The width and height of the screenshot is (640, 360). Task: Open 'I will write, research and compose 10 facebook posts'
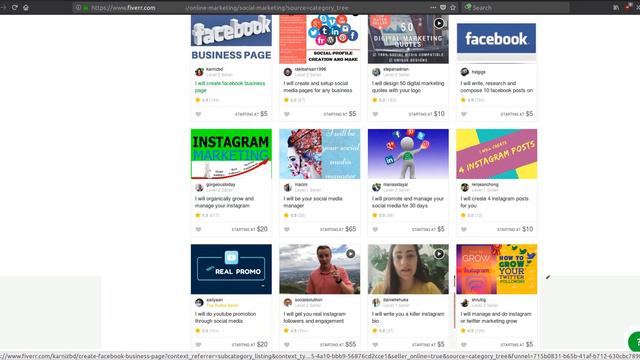pyautogui.click(x=497, y=87)
